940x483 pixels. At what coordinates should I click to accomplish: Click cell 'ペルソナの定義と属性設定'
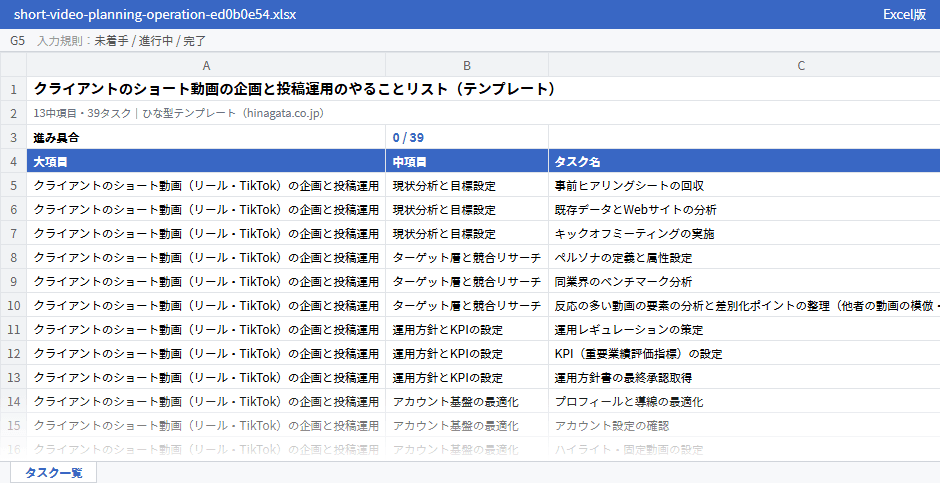point(744,257)
